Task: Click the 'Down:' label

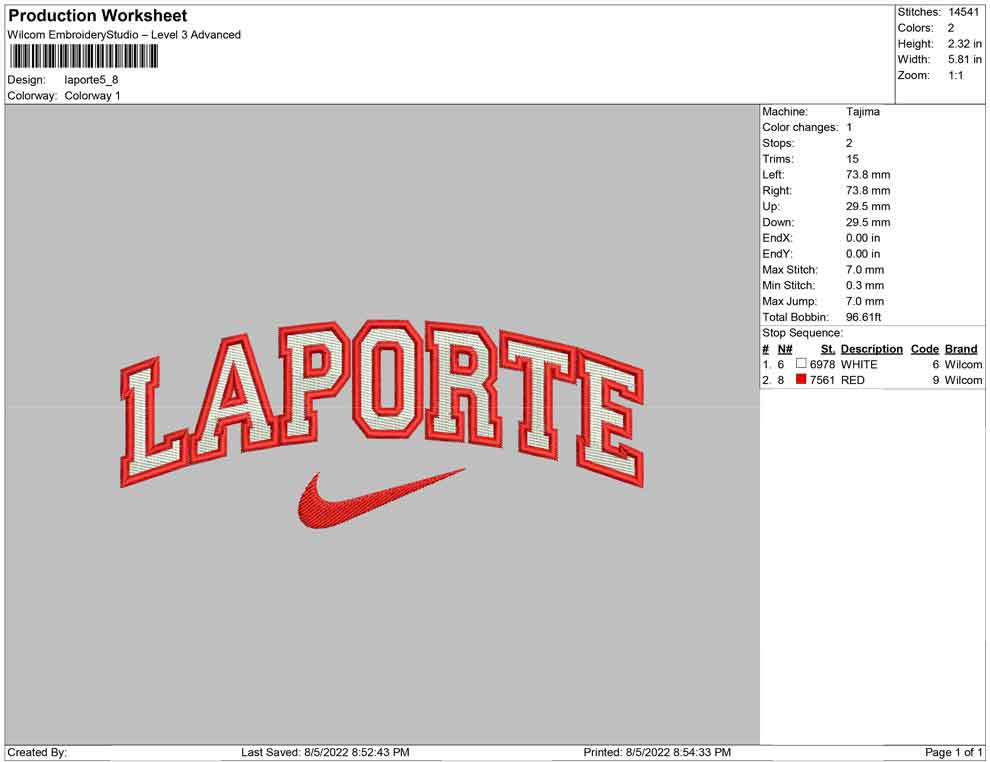Action: [778, 222]
